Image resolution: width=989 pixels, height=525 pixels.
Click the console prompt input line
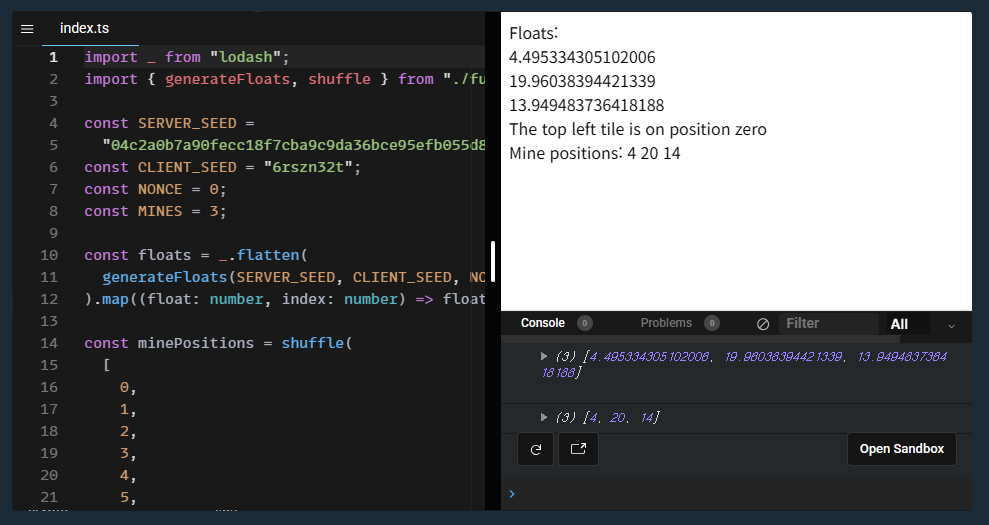[x=736, y=494]
